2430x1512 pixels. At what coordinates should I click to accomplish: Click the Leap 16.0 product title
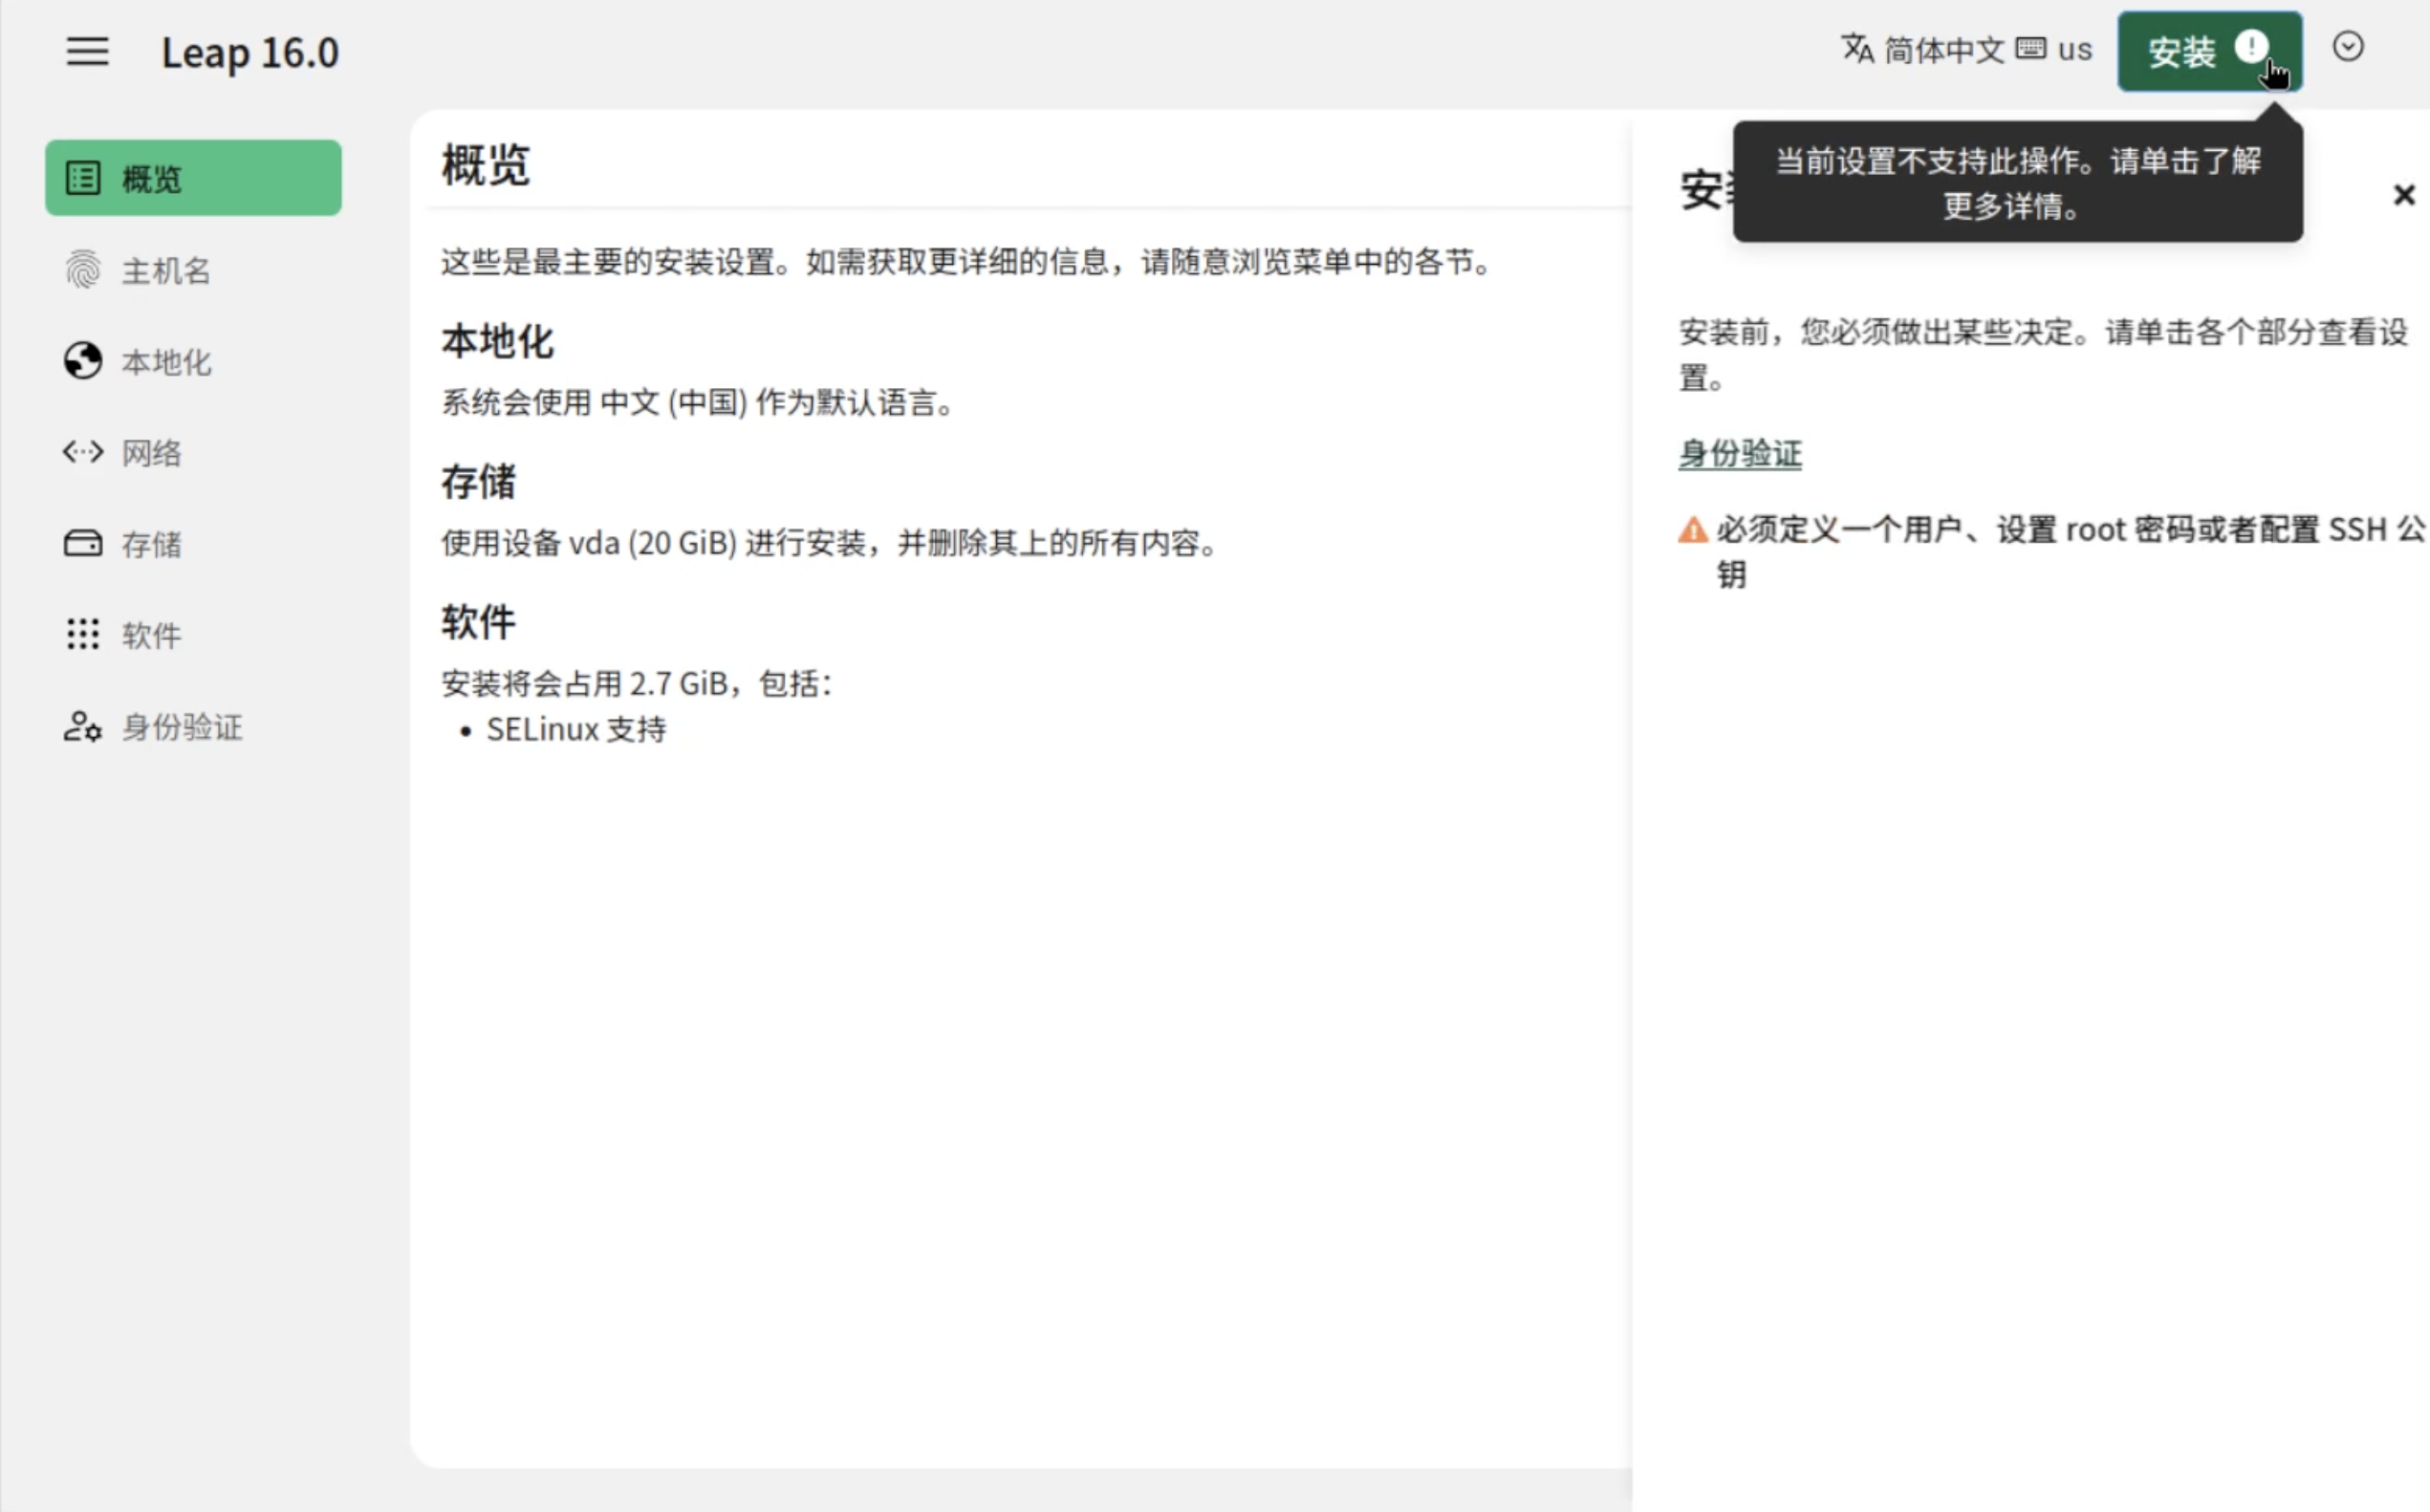[250, 52]
